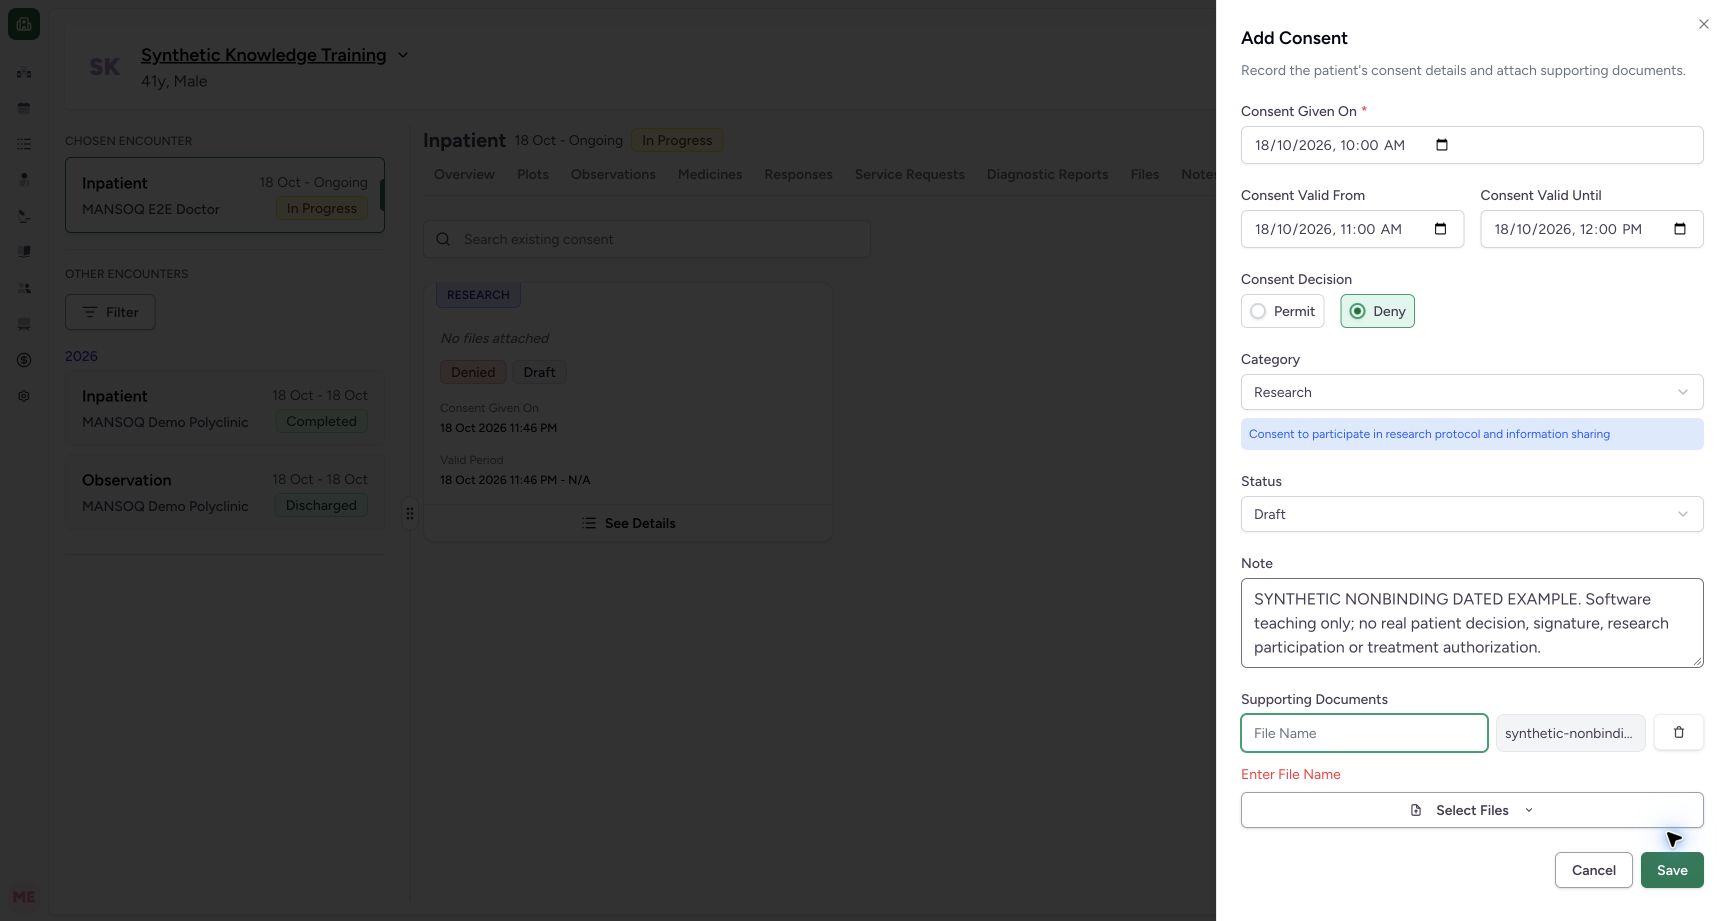This screenshot has height=921, width=1728.
Task: Open the Status dropdown showing Draft
Action: tap(1472, 514)
